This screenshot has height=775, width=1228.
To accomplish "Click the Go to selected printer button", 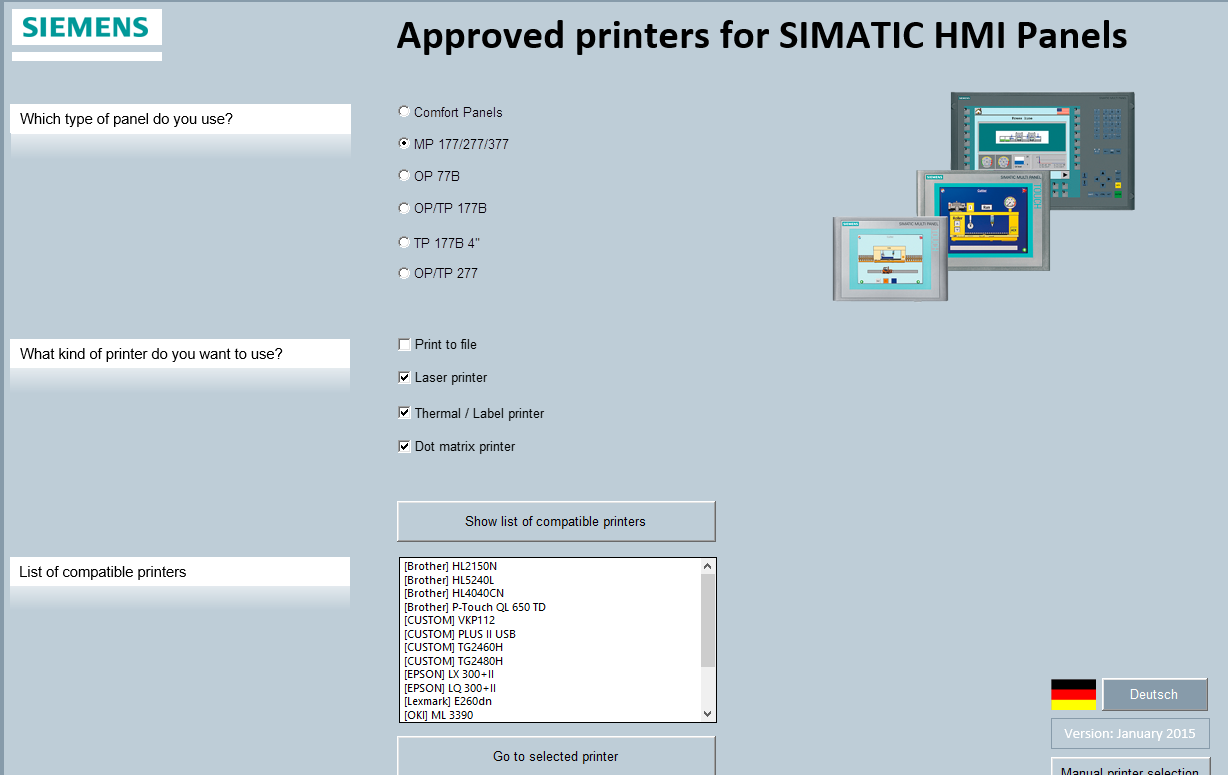I will (x=556, y=756).
